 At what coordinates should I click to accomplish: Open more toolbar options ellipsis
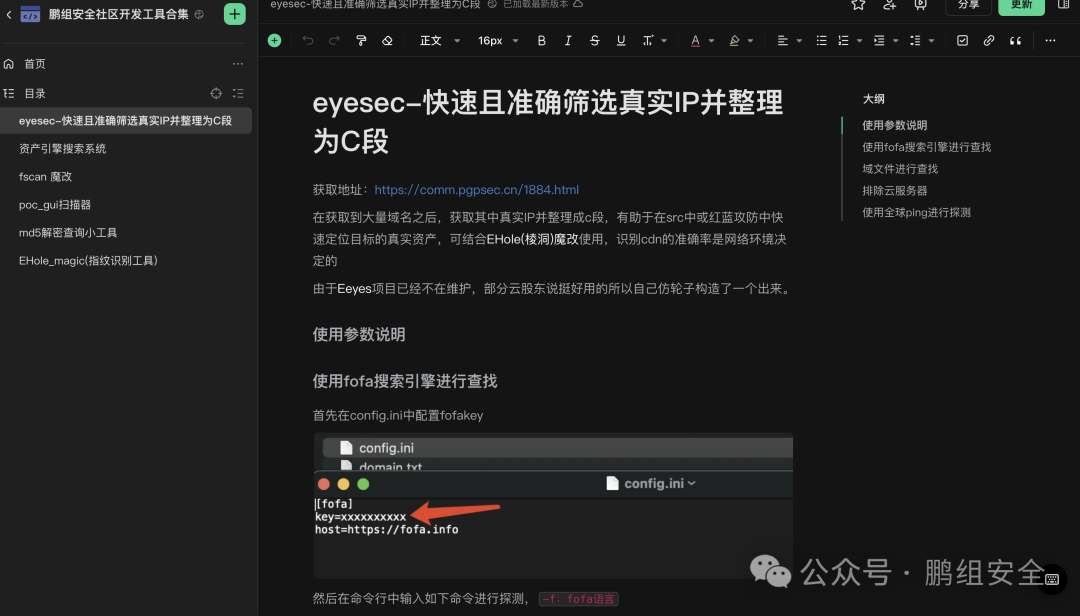tap(1050, 41)
